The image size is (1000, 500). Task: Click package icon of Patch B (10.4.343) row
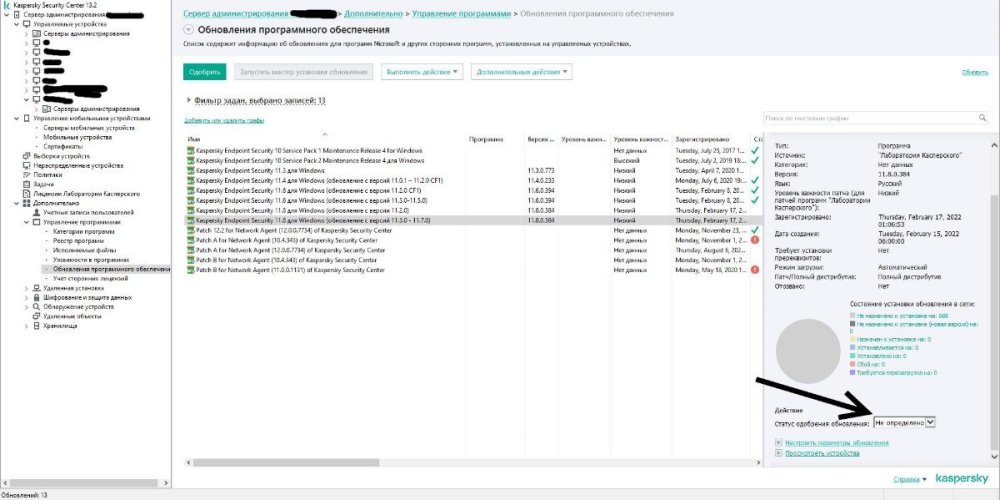[x=190, y=260]
